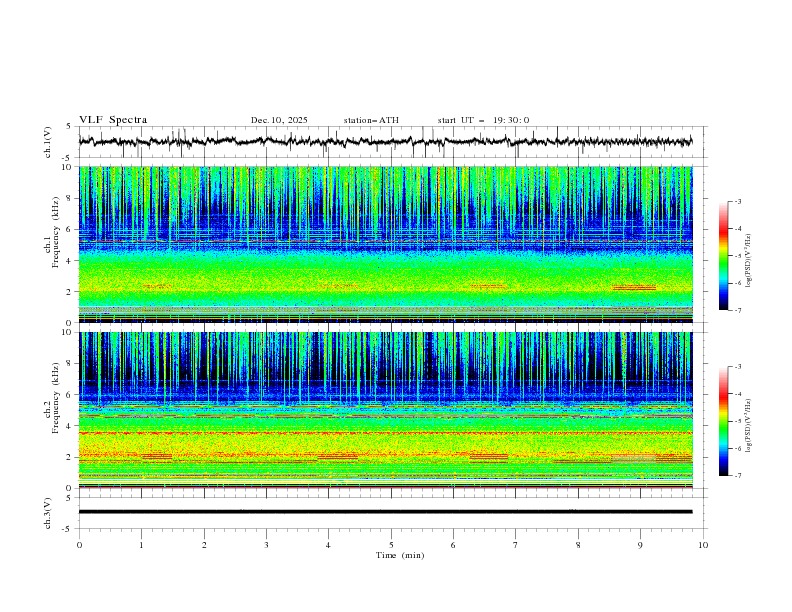
Task: Click time axis tick label "9"
Action: [x=640, y=545]
